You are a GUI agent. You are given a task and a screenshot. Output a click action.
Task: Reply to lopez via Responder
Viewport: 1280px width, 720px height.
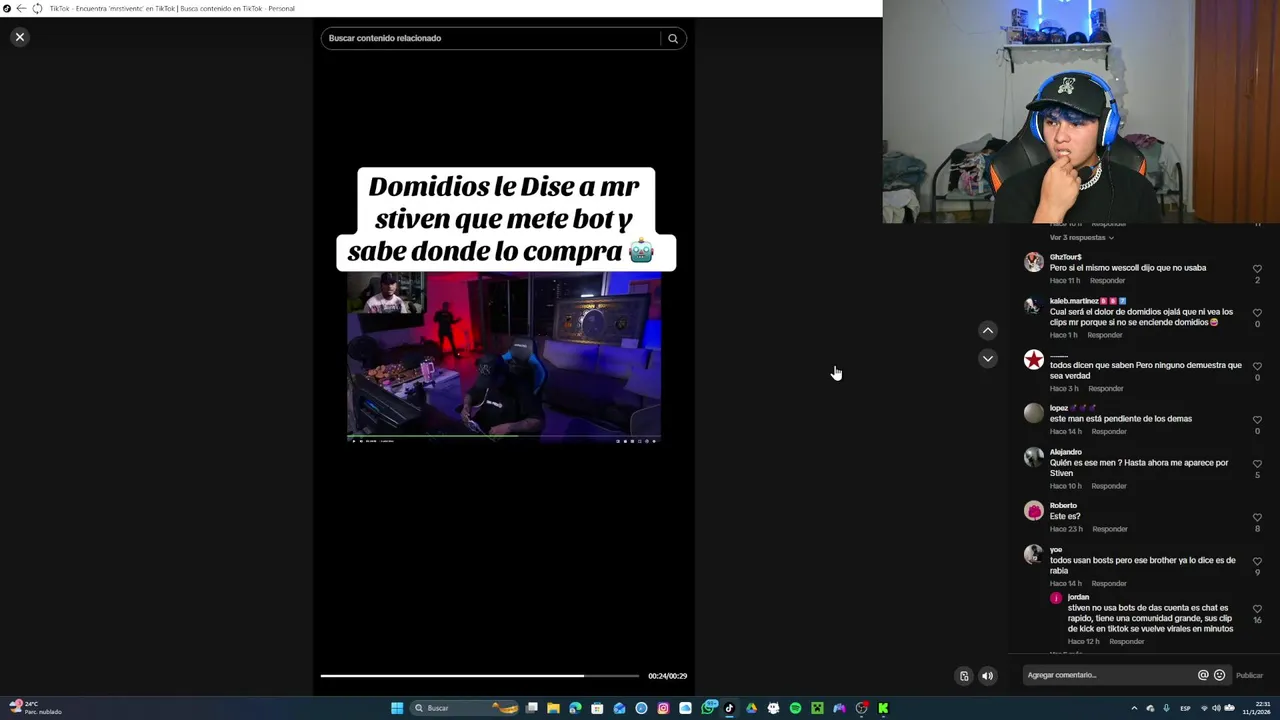pos(1109,432)
